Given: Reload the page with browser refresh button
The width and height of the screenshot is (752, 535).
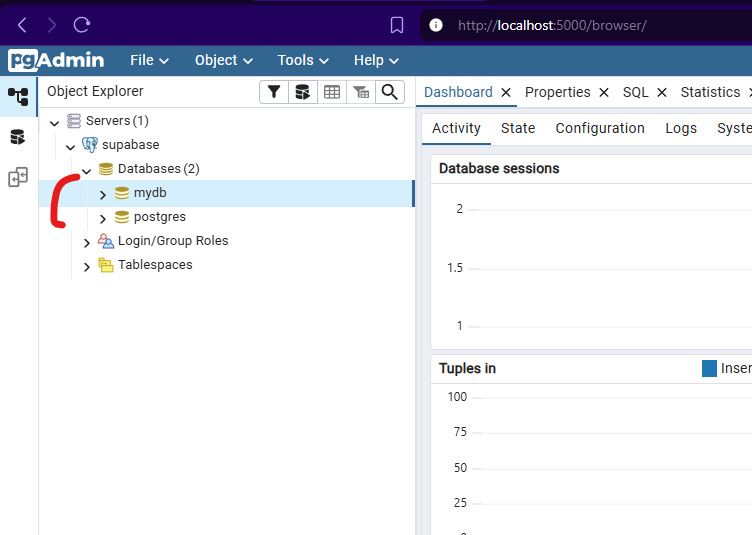Looking at the screenshot, I should click(x=82, y=25).
